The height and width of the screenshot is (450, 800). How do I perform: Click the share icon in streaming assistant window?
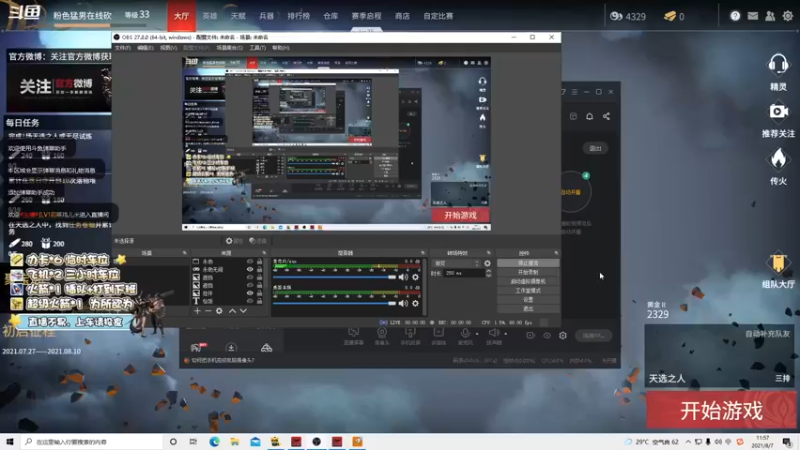coord(606,116)
